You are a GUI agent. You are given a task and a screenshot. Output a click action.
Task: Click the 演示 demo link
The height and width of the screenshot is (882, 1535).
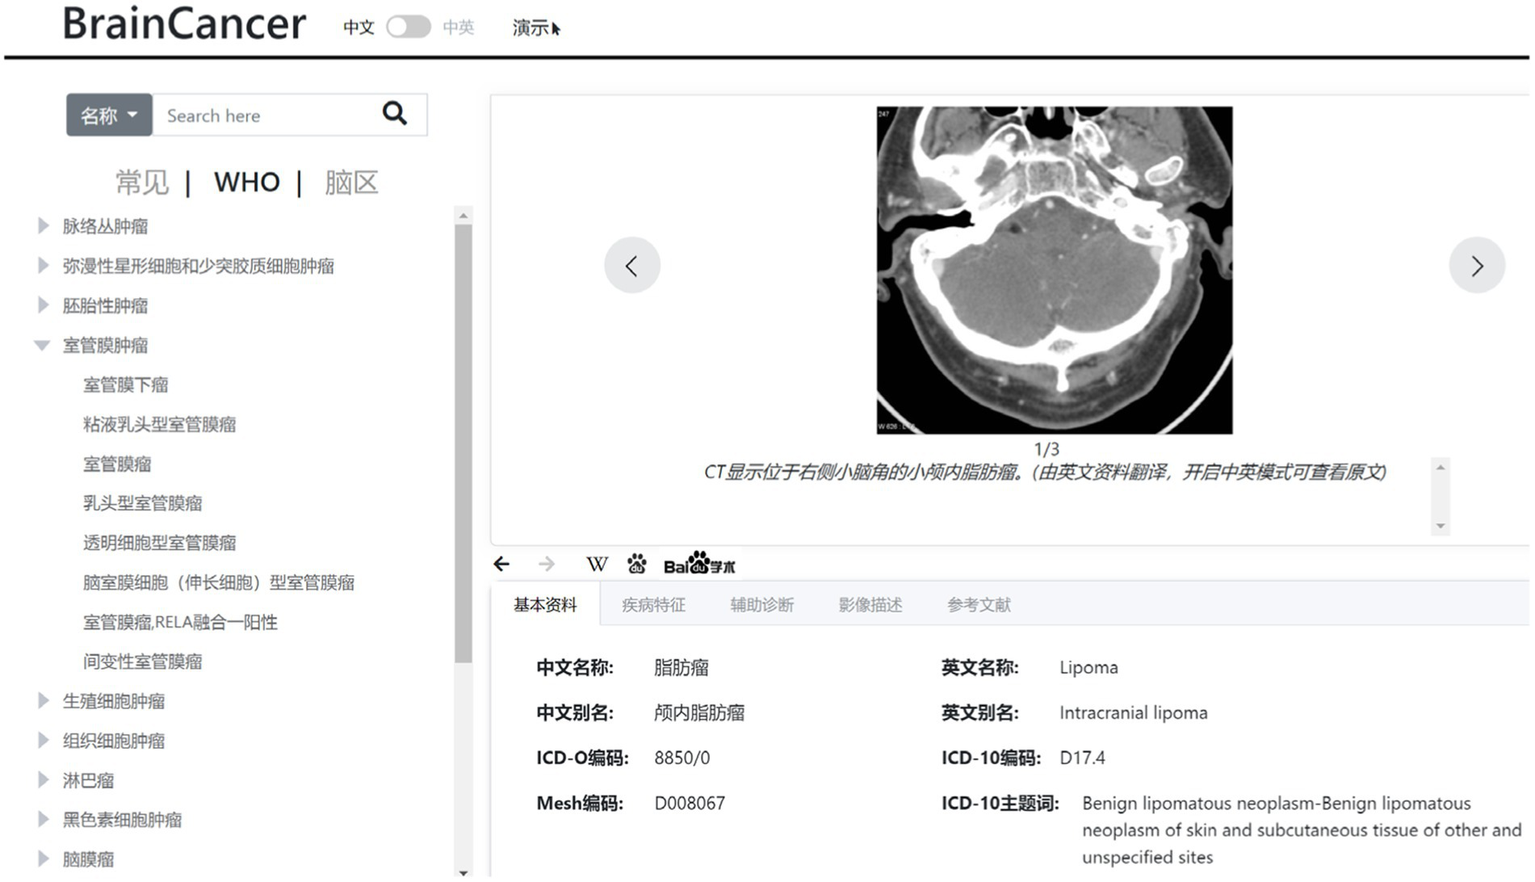[x=530, y=28]
